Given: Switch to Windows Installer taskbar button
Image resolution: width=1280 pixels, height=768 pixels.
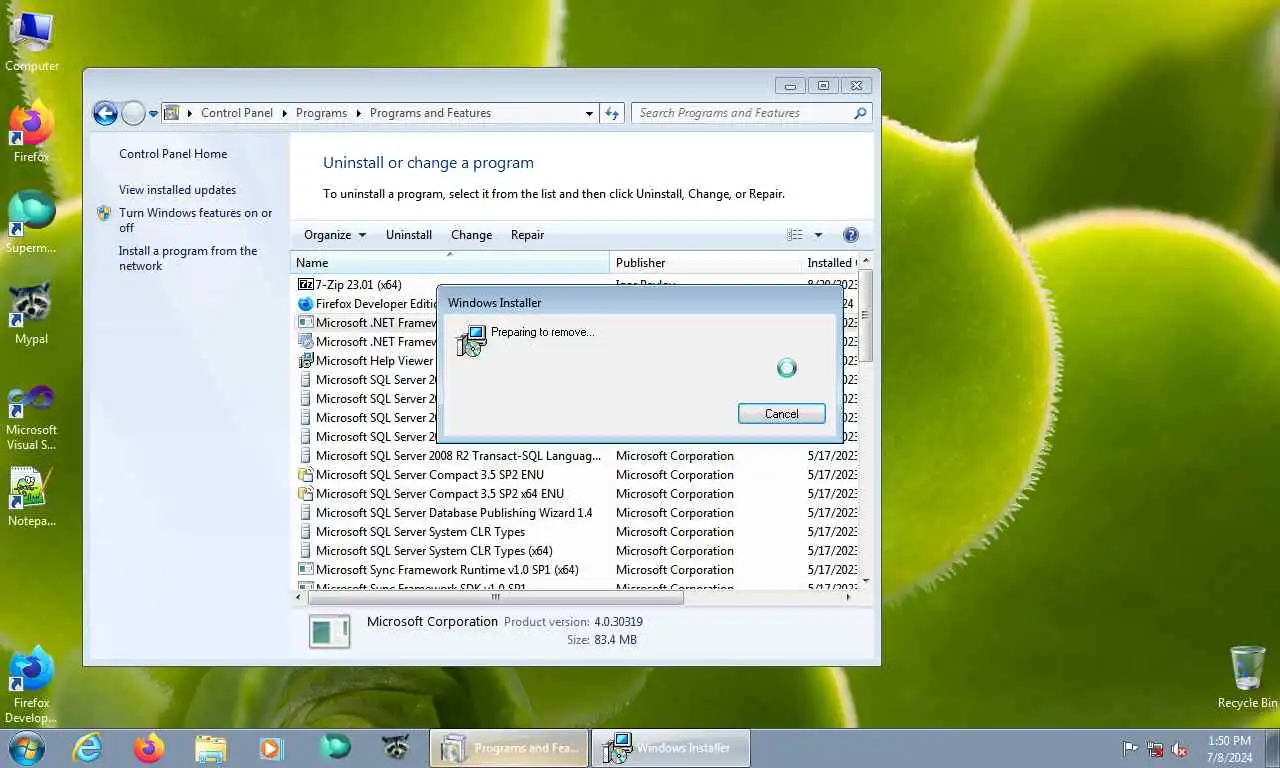Looking at the screenshot, I should (671, 748).
